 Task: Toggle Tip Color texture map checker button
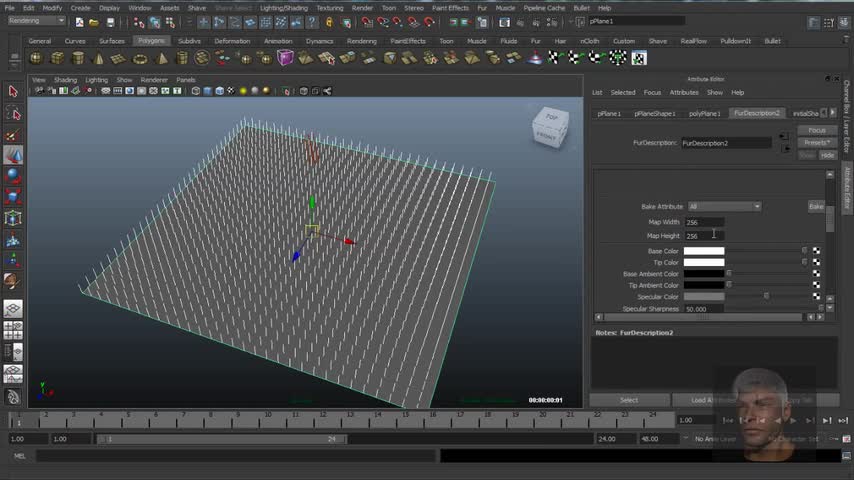tap(816, 263)
